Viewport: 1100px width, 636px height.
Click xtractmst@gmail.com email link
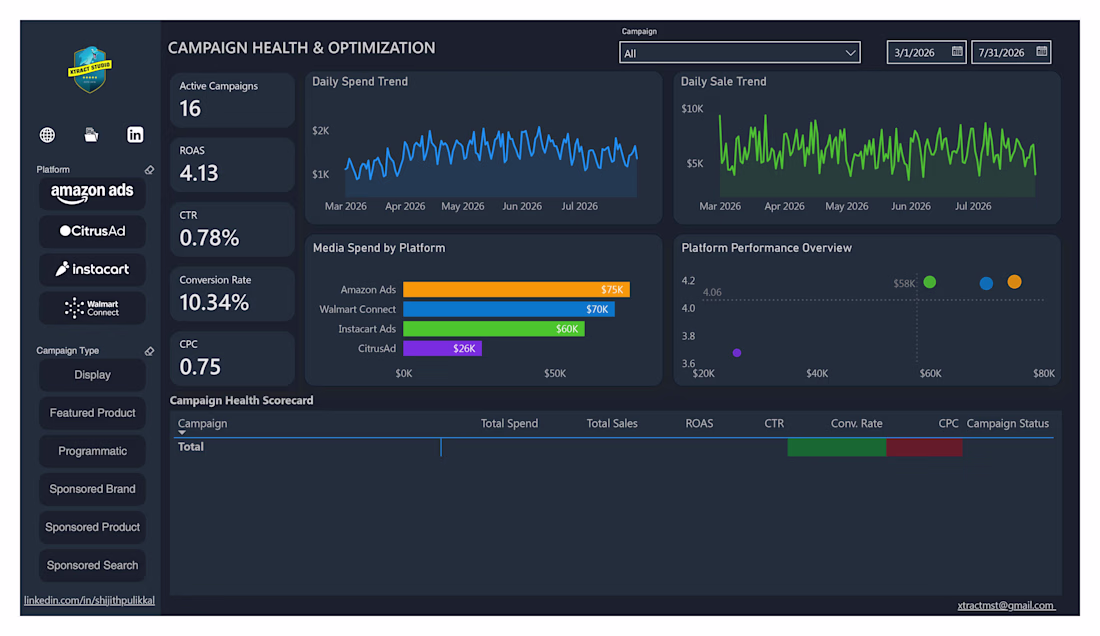[1005, 605]
